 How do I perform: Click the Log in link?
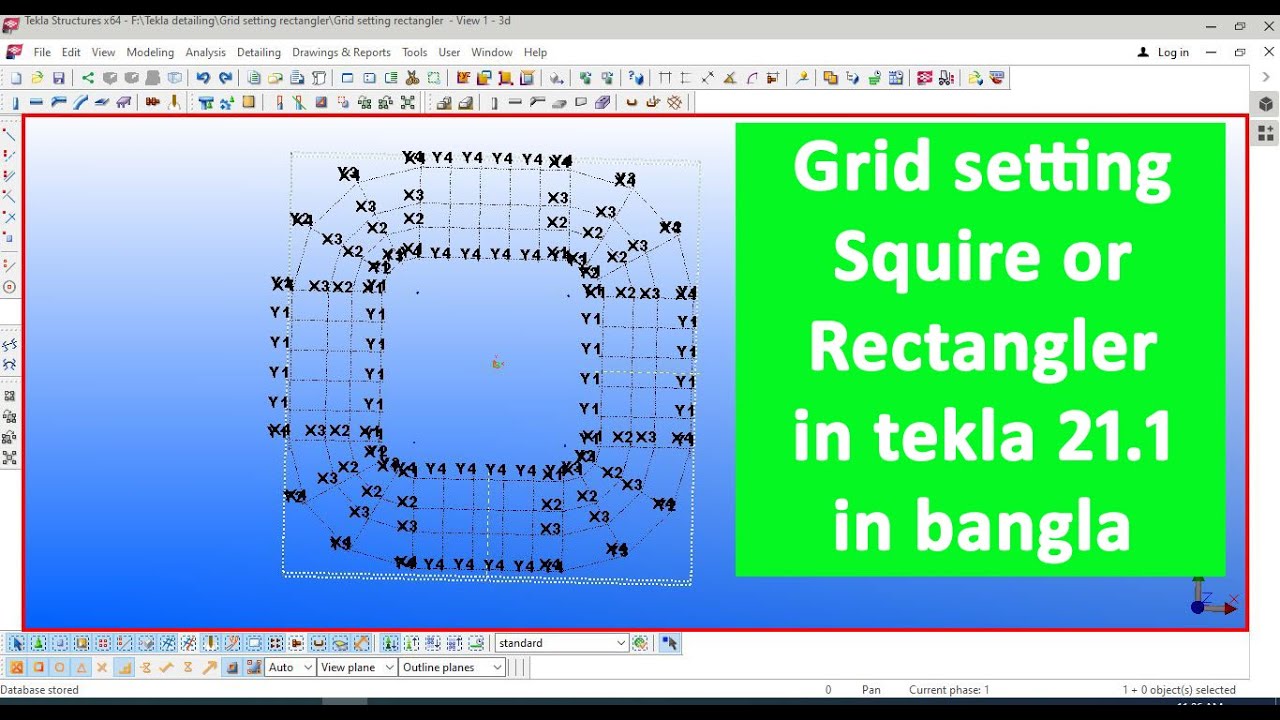coord(1173,52)
